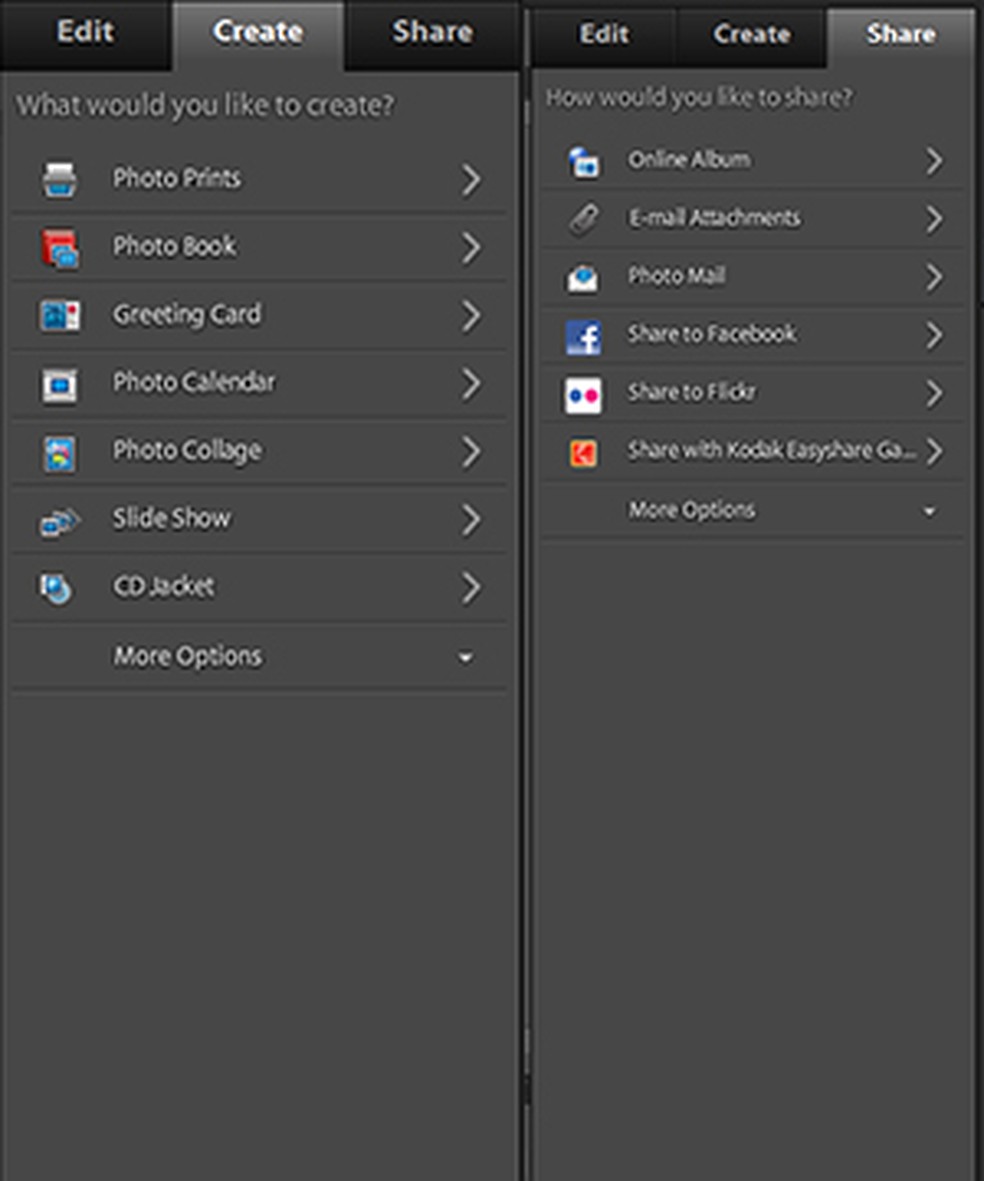Click the Flickr dots icon
This screenshot has width=984, height=1181.
pos(583,395)
